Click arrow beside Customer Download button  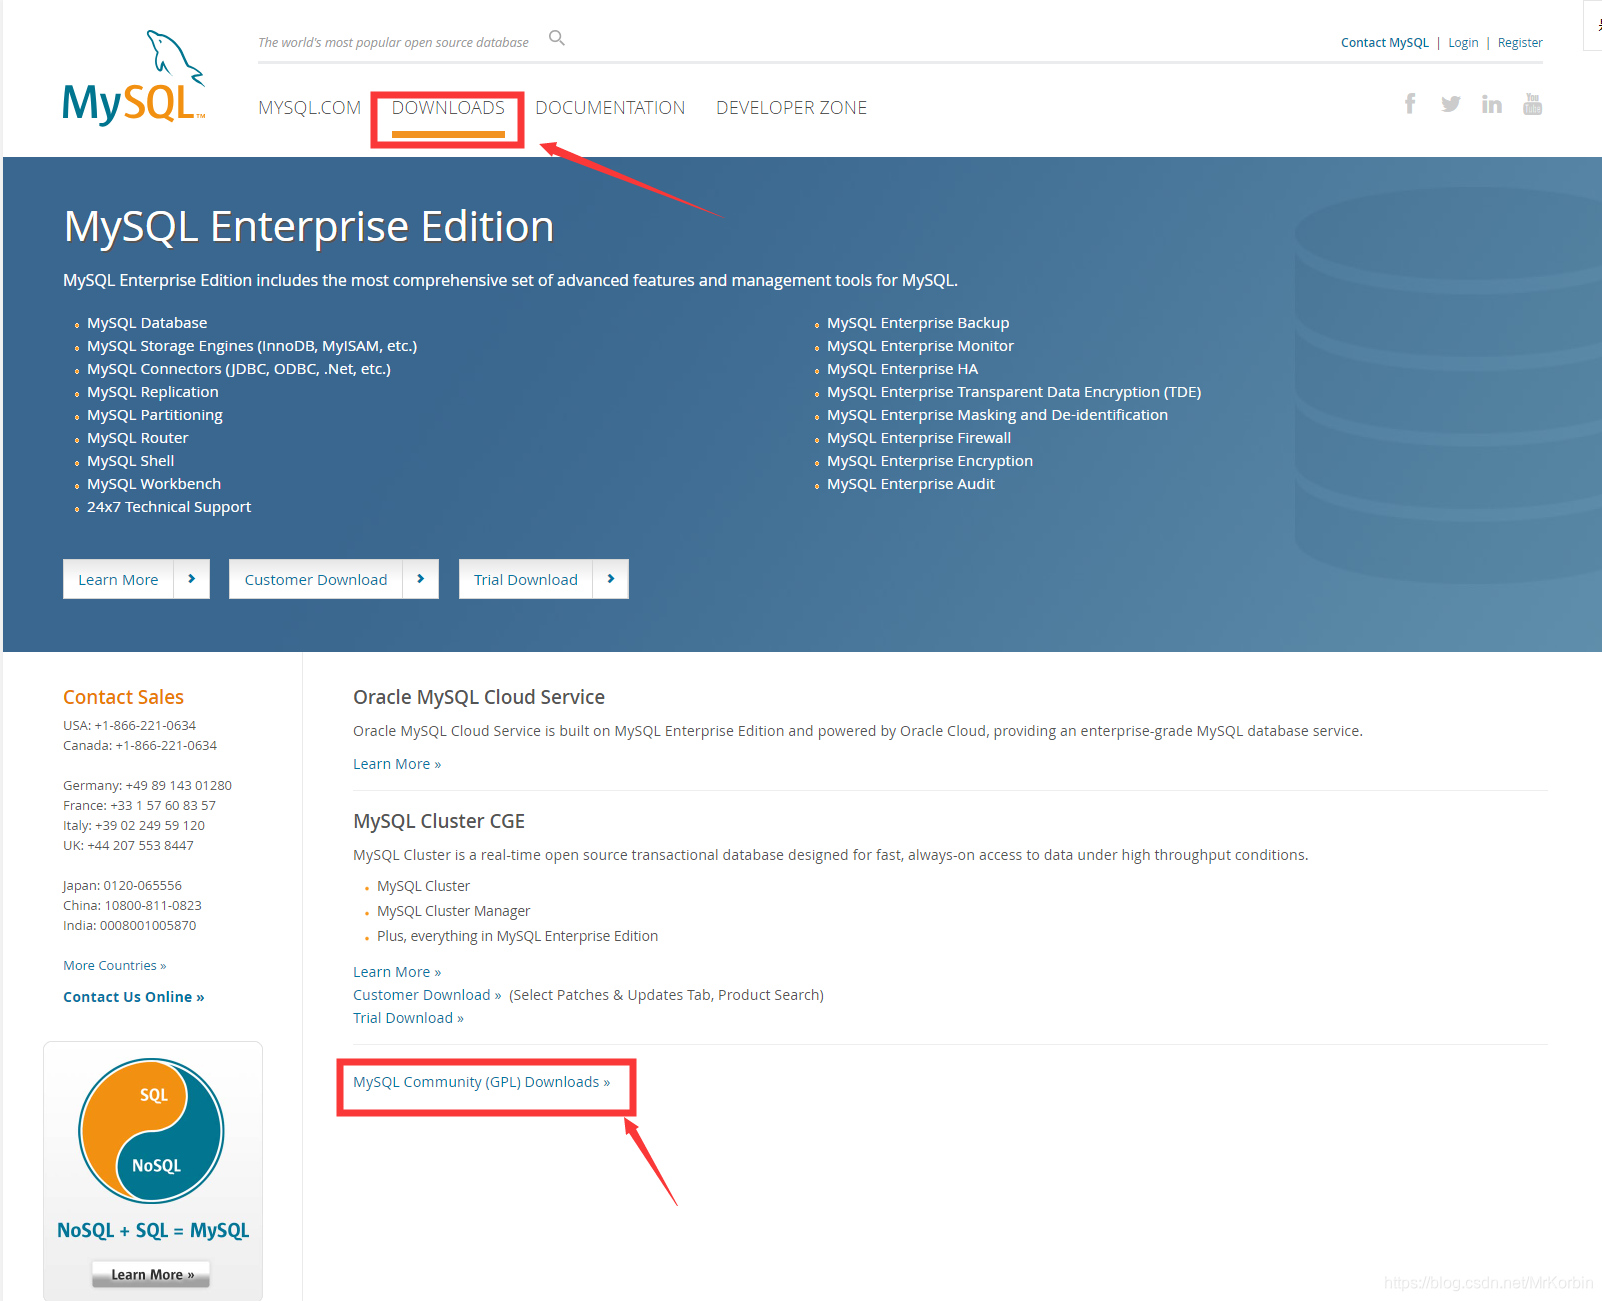[x=421, y=579]
